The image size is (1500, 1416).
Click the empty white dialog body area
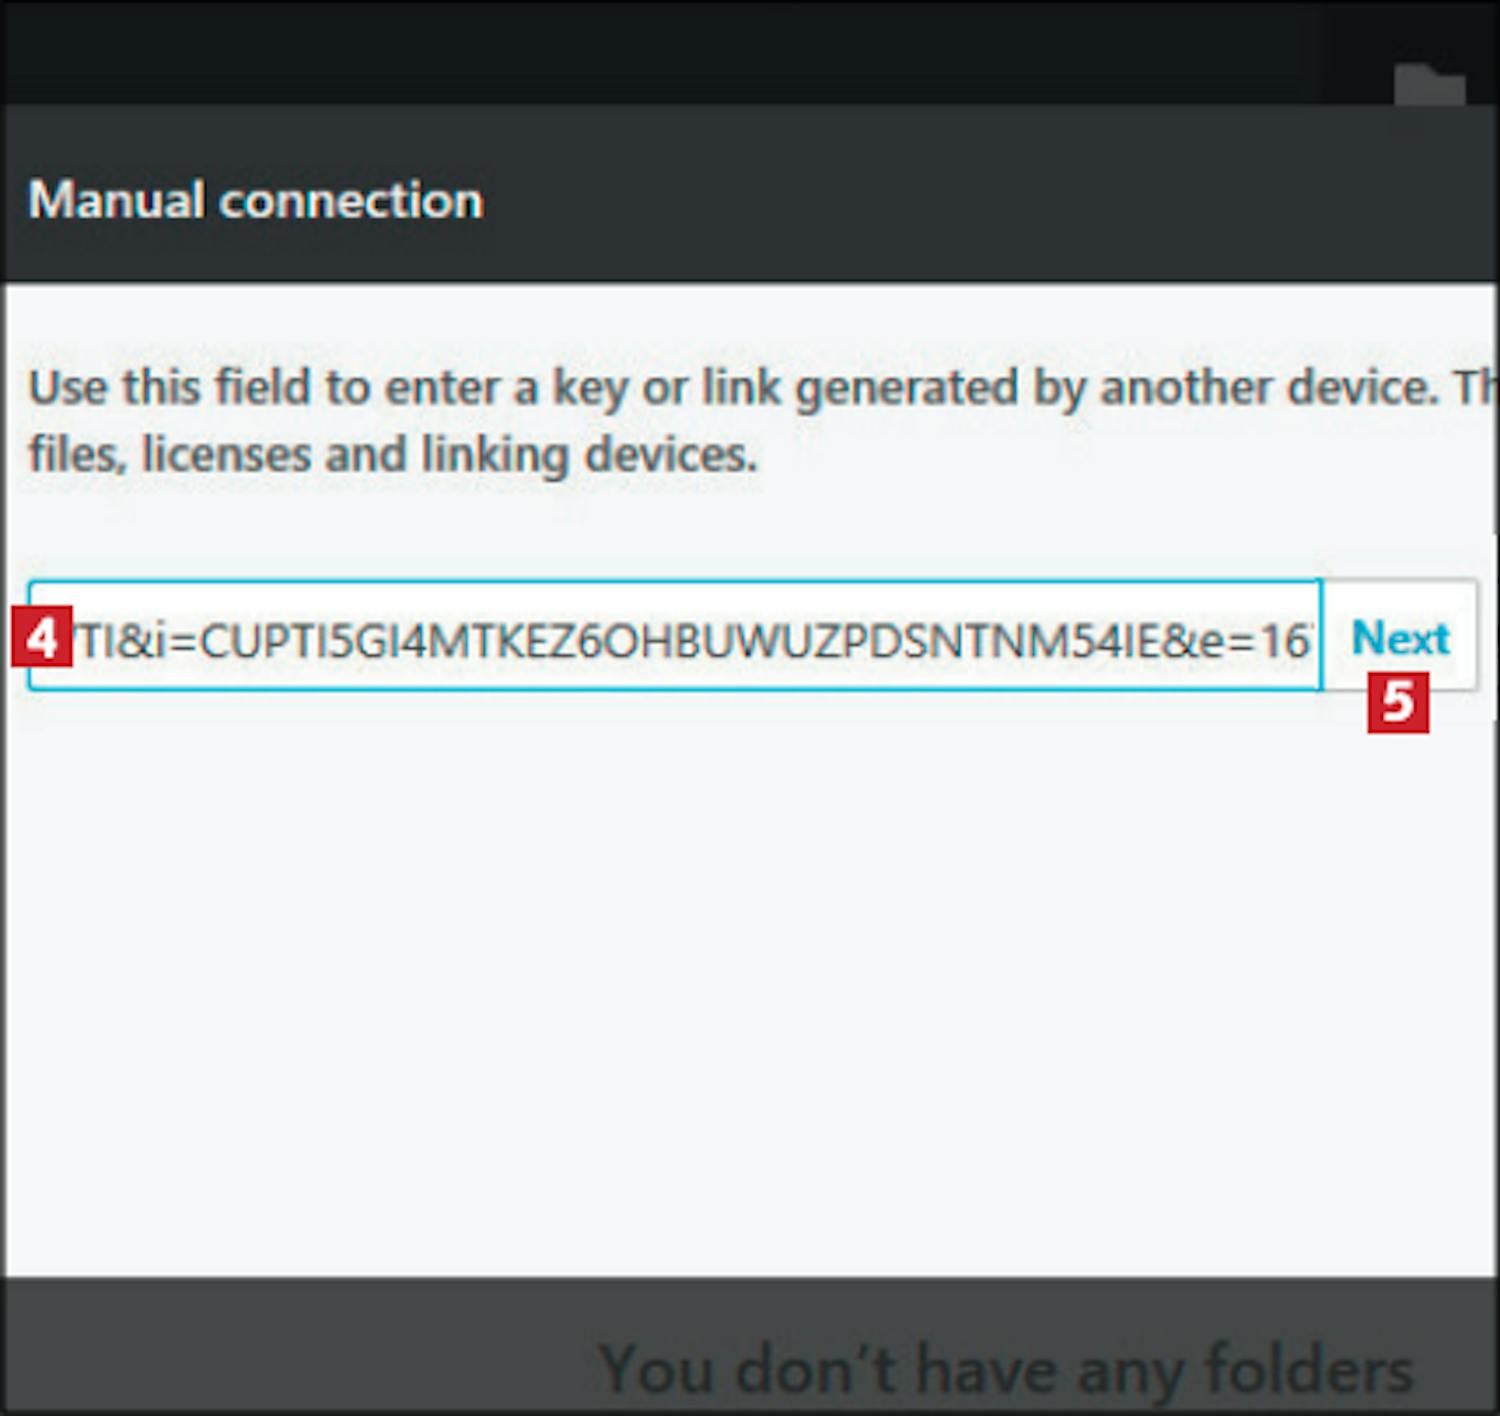point(750,980)
